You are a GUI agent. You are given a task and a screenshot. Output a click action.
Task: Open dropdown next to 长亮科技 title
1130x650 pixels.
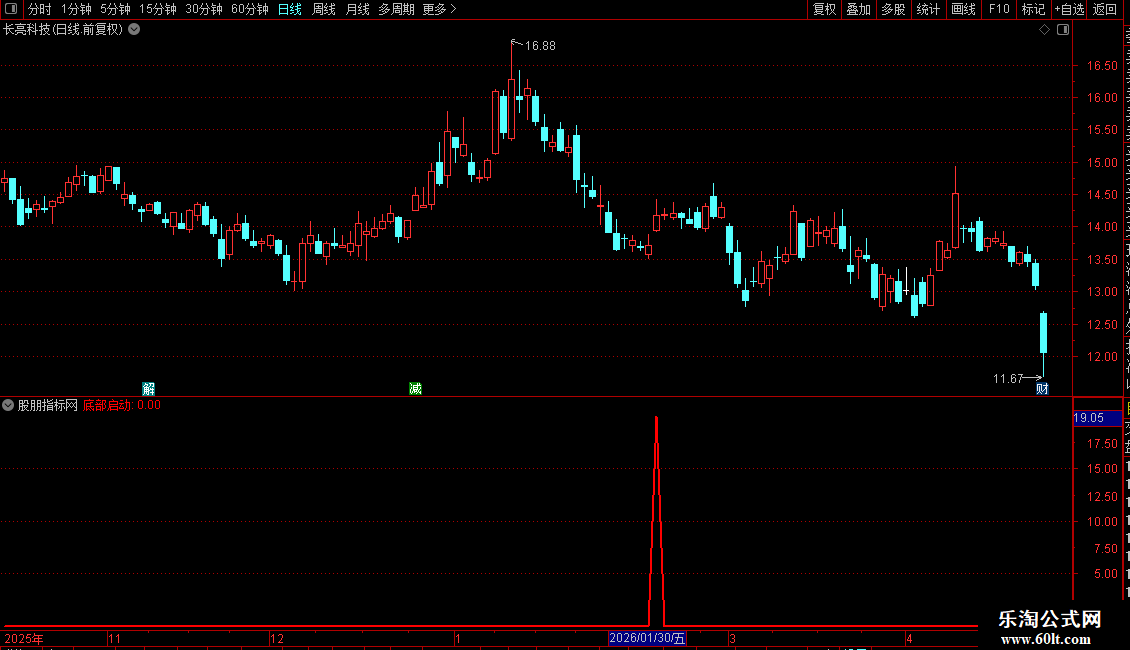134,30
